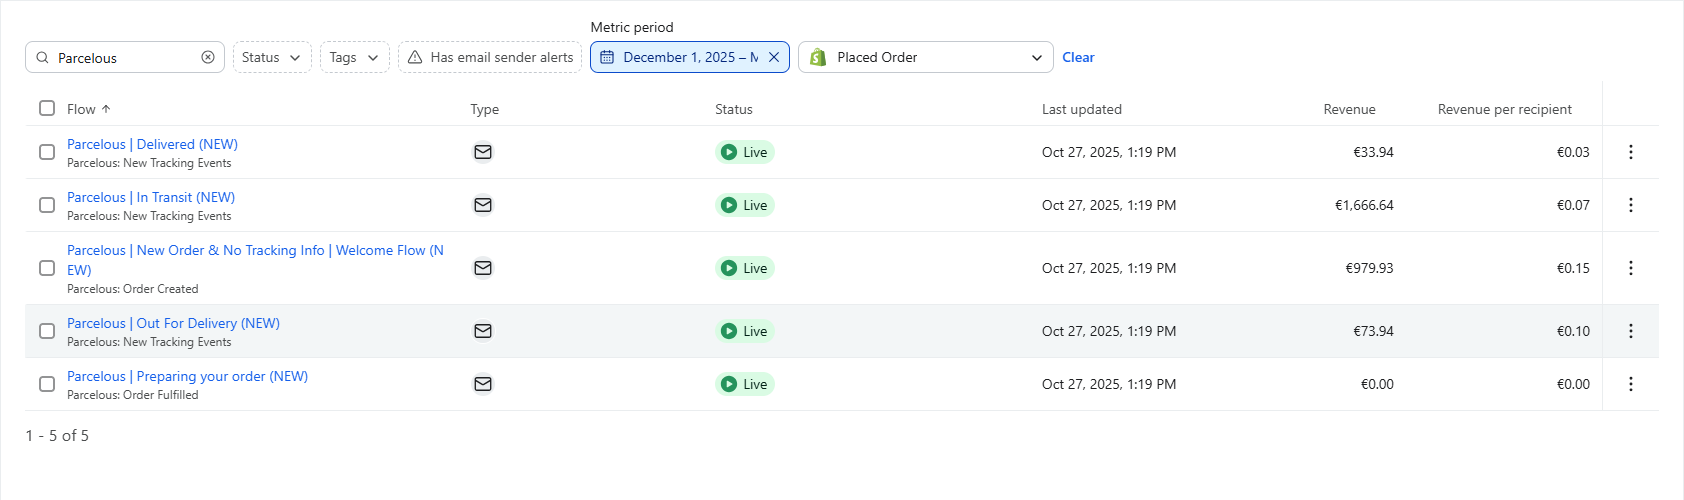Image resolution: width=1684 pixels, height=500 pixels.
Task: Click the Revenue per recipient column header
Action: click(1505, 109)
